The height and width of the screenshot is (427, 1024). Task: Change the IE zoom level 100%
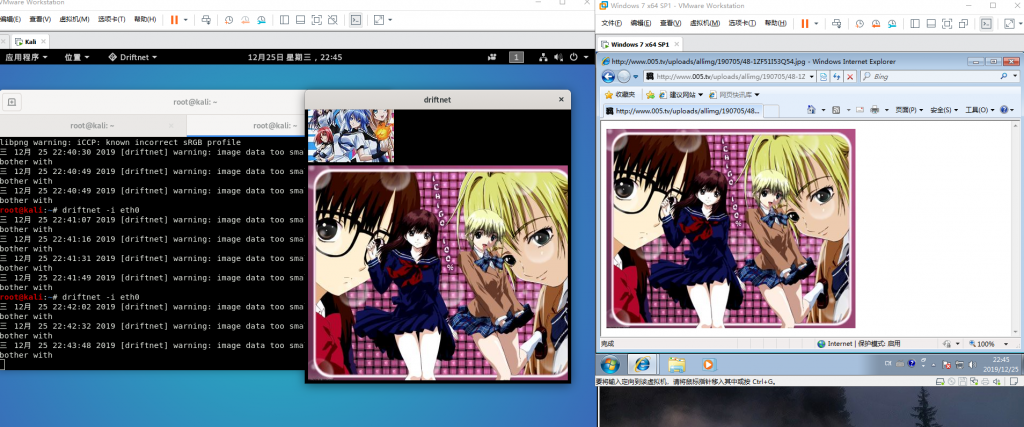(985, 343)
